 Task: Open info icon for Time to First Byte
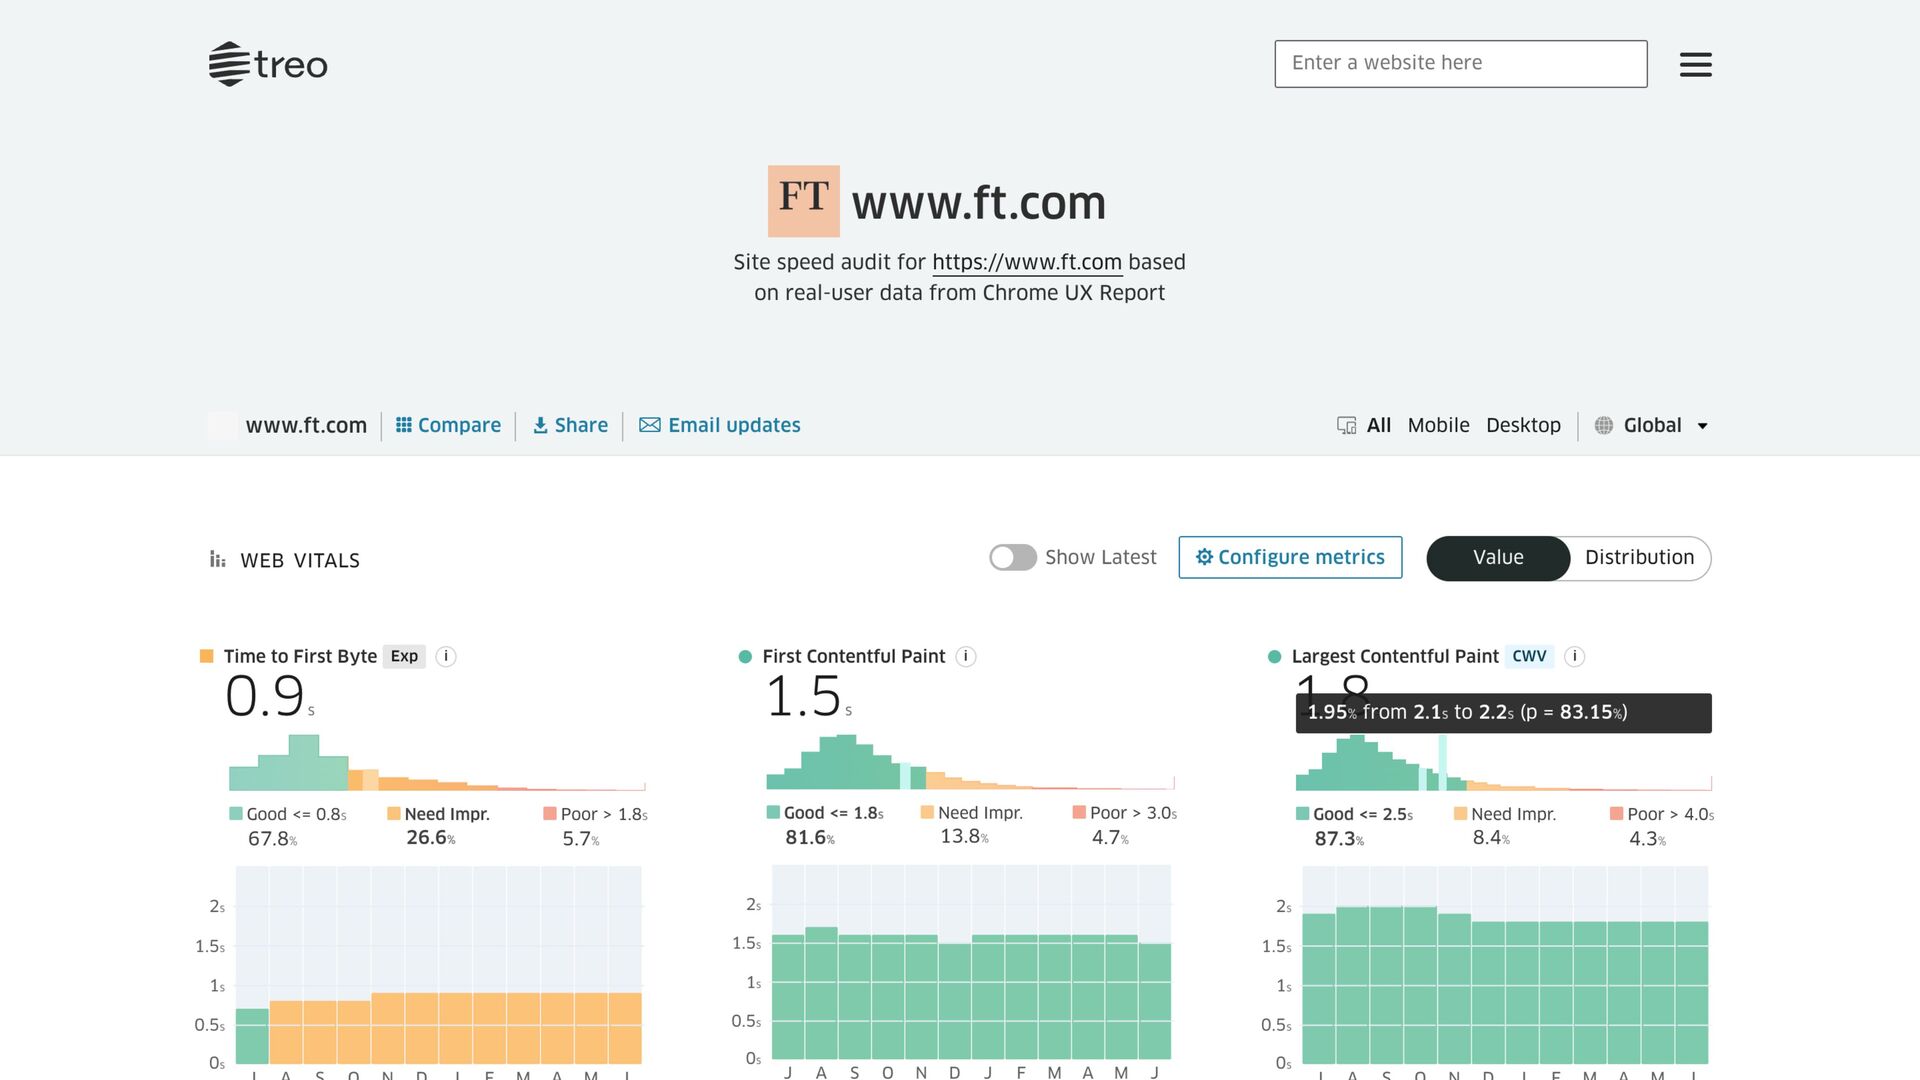coord(446,656)
